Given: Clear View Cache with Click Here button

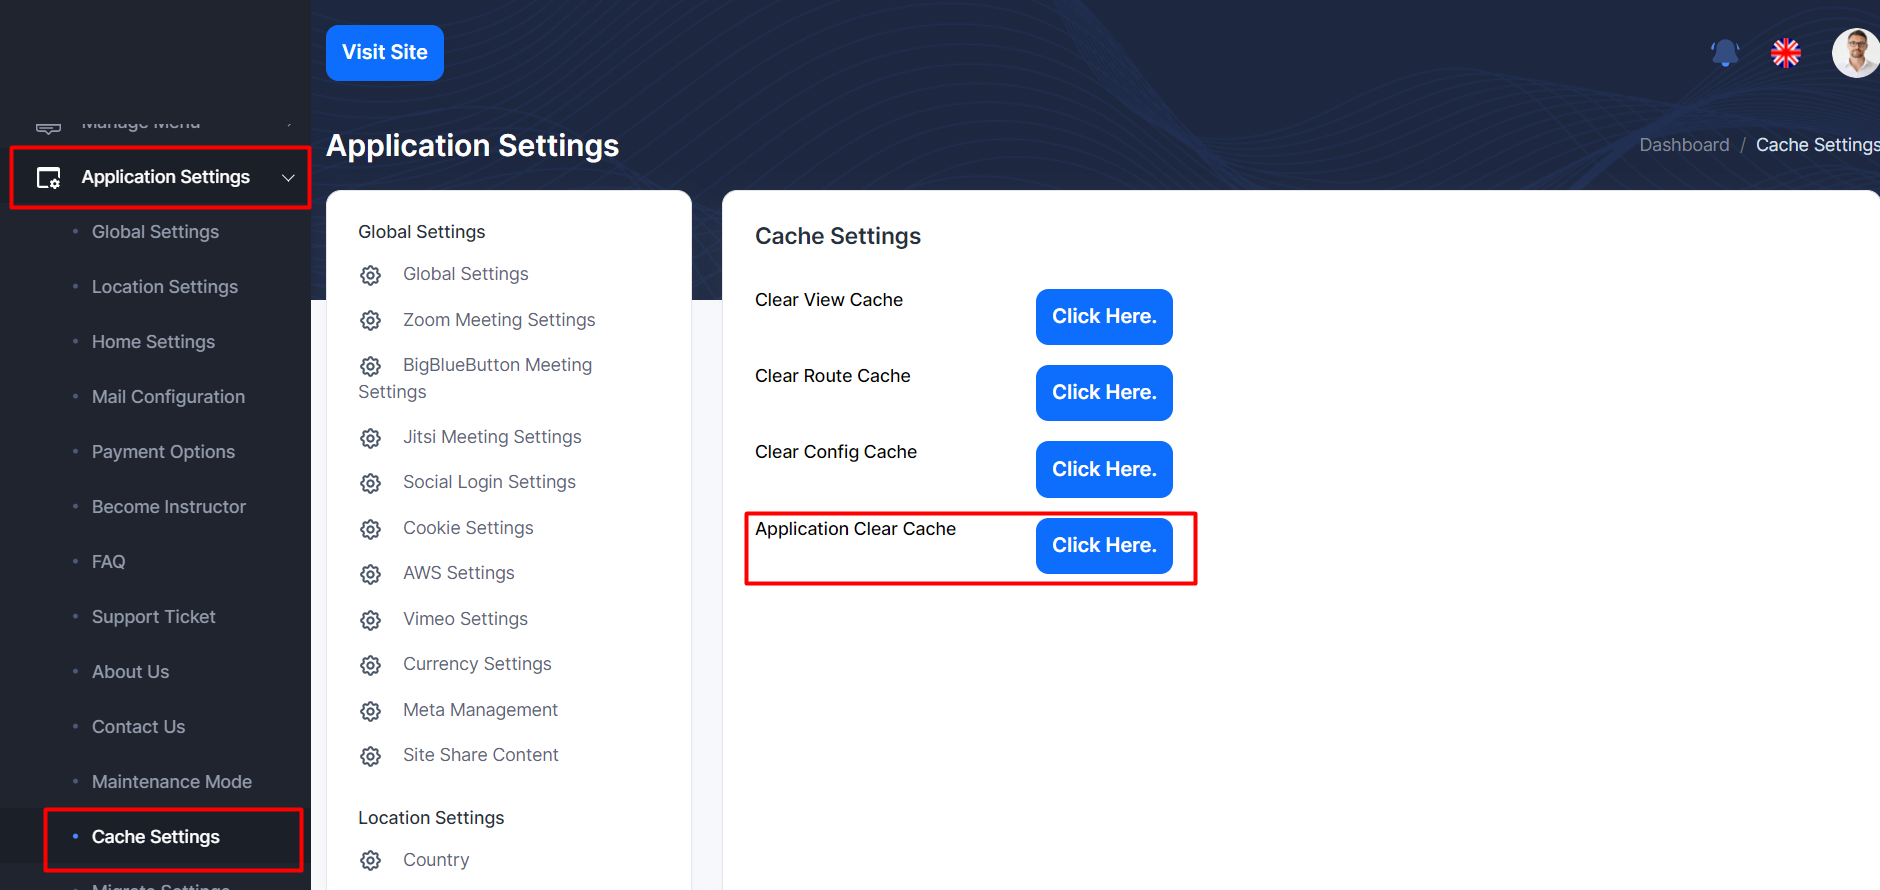Looking at the screenshot, I should [1104, 317].
